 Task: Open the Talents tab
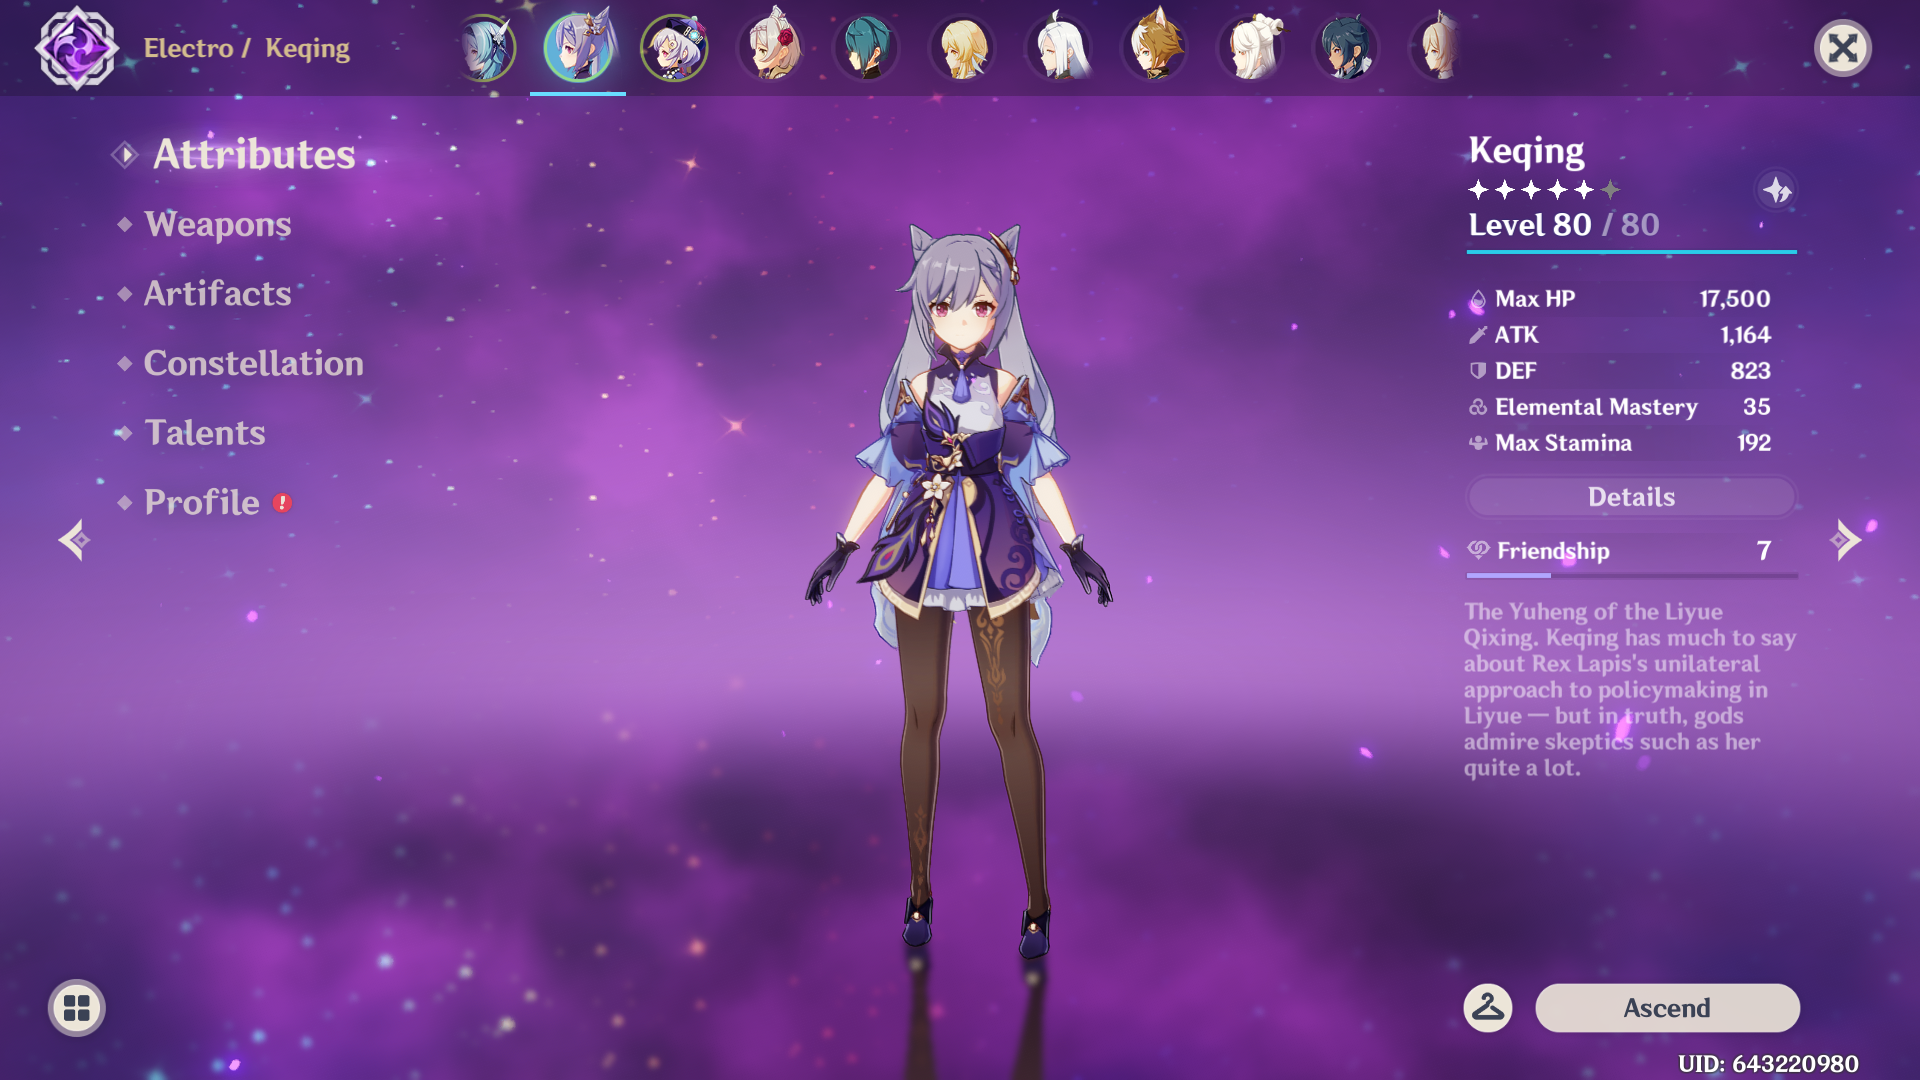tap(205, 432)
